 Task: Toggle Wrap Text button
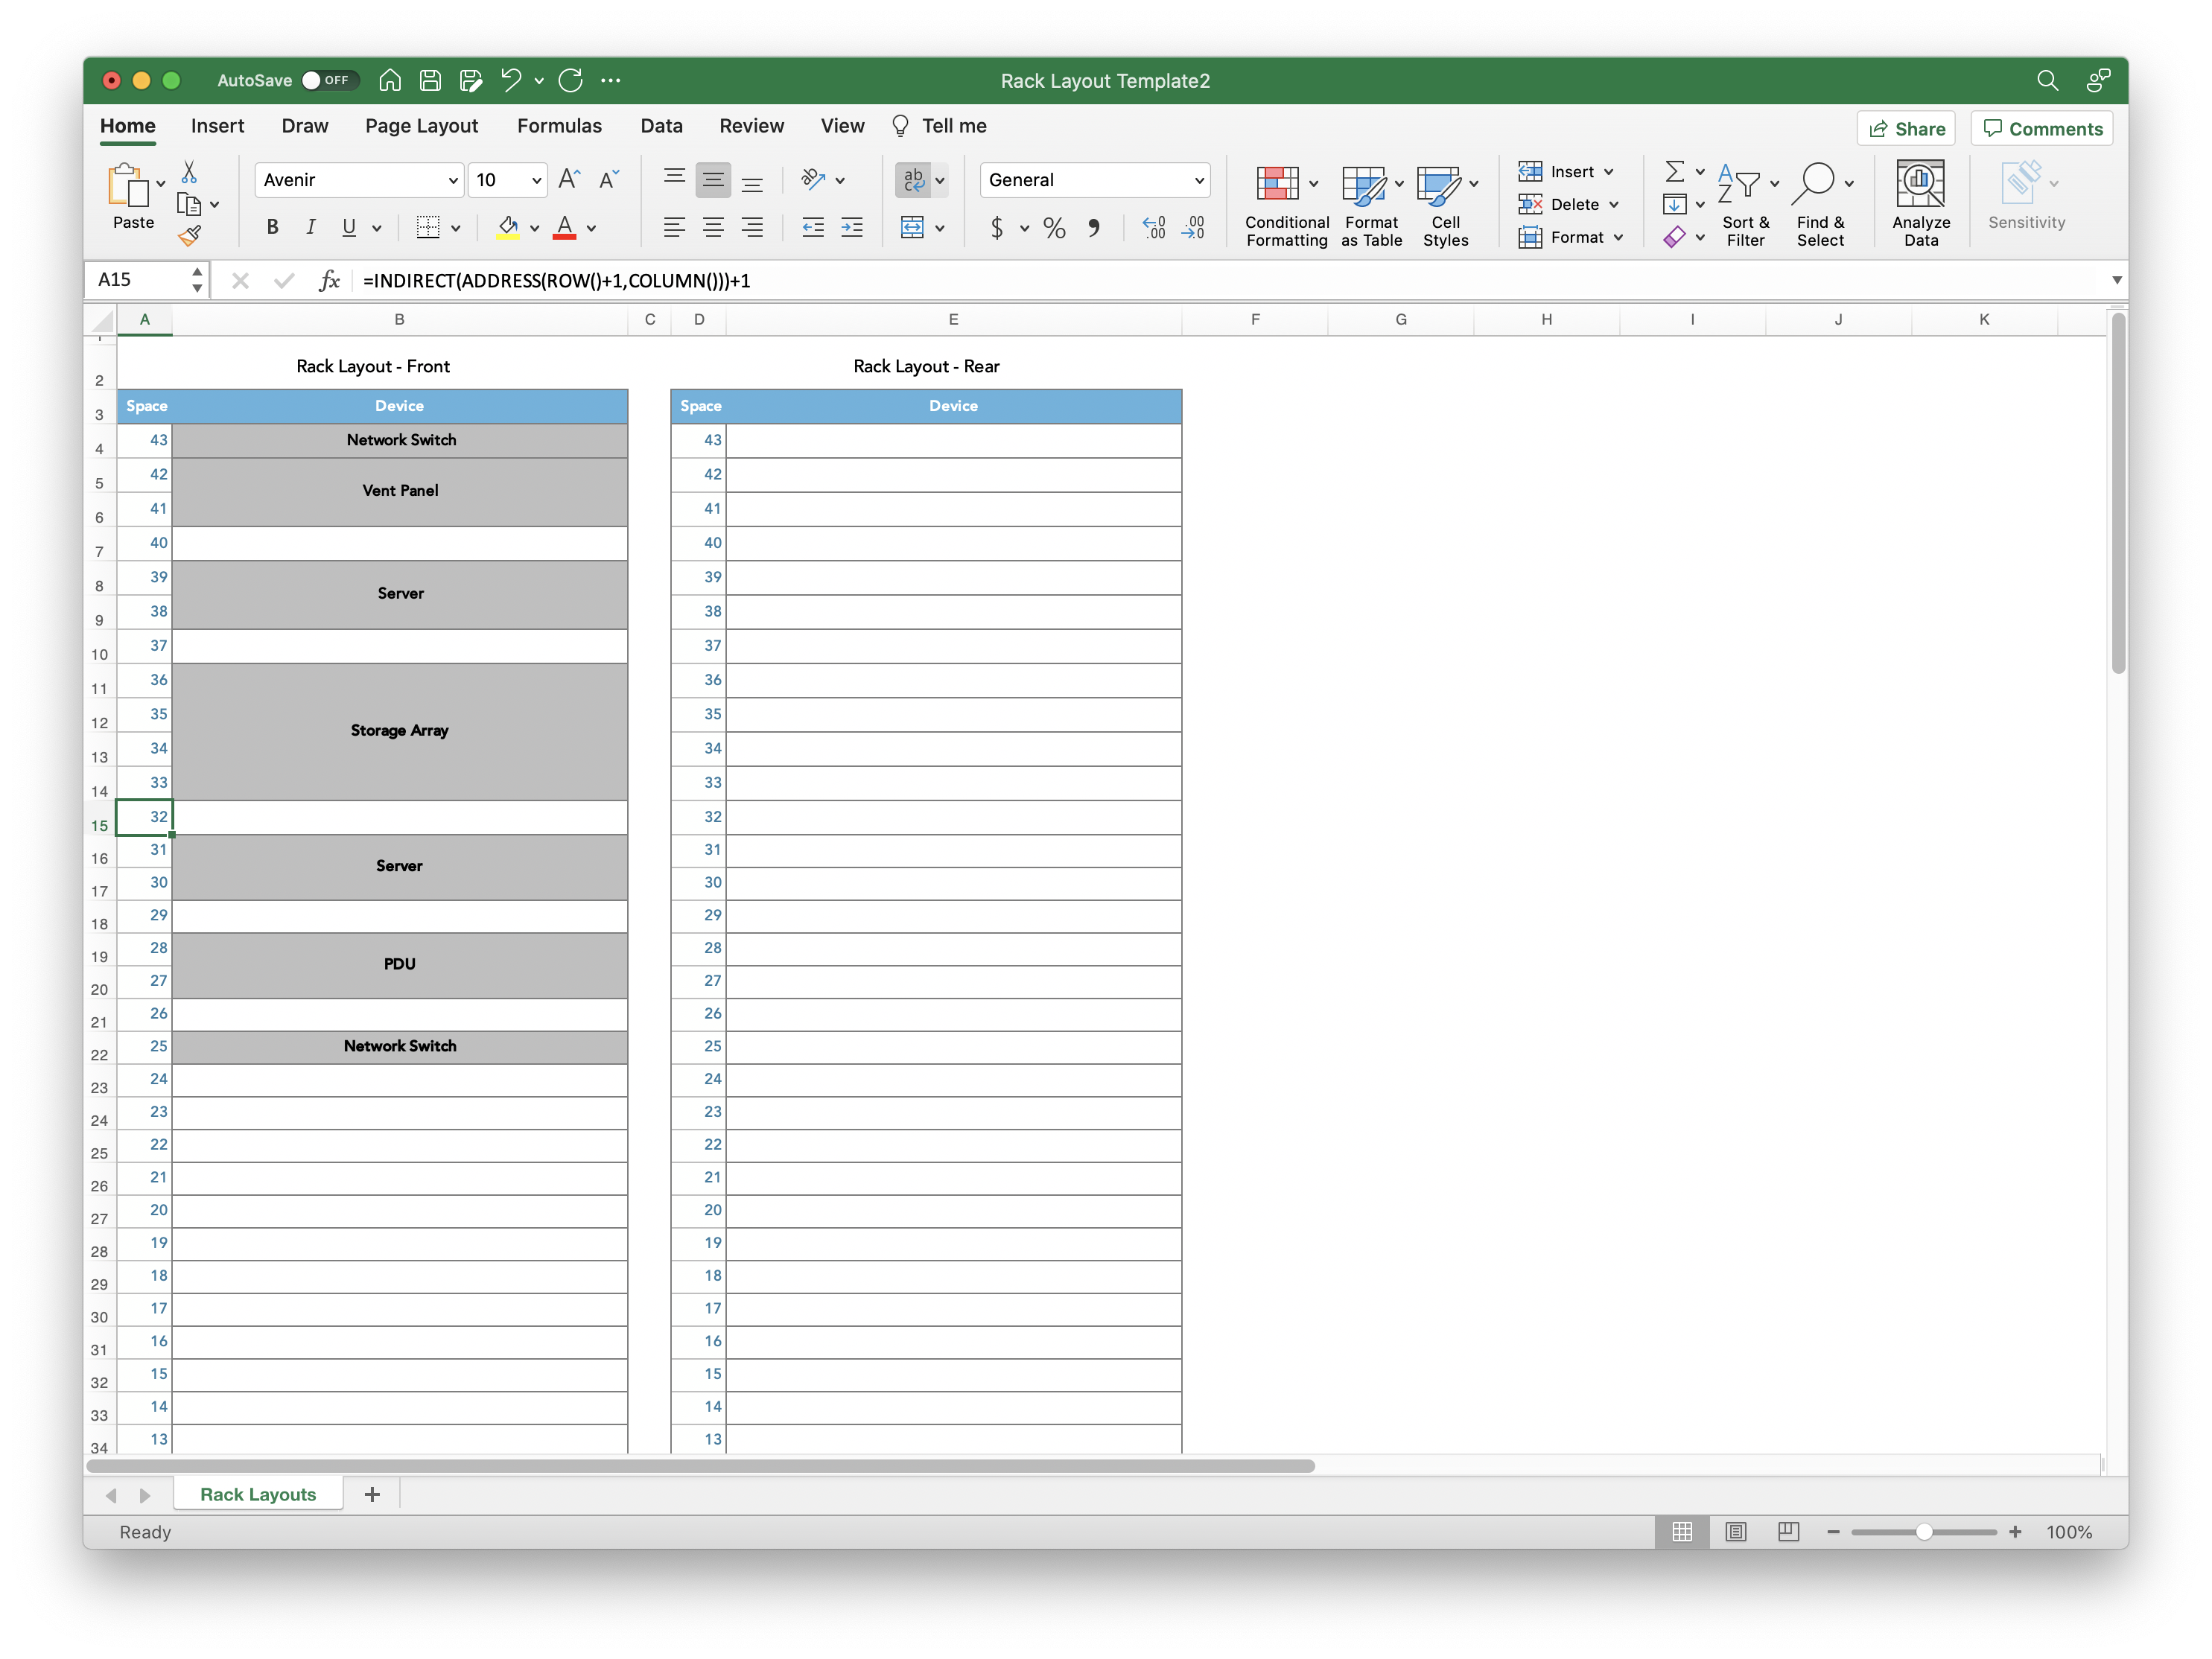pyautogui.click(x=913, y=180)
